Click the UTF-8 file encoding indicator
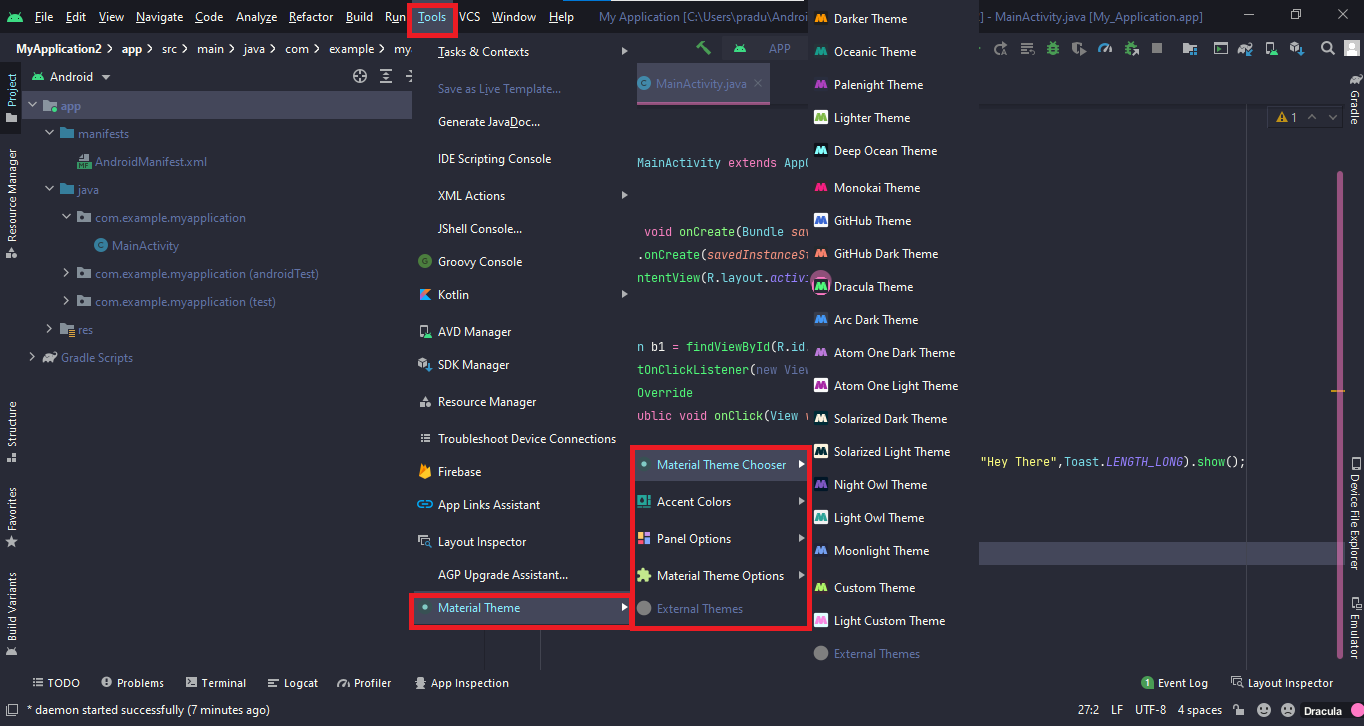The height and width of the screenshot is (726, 1364). point(1150,710)
